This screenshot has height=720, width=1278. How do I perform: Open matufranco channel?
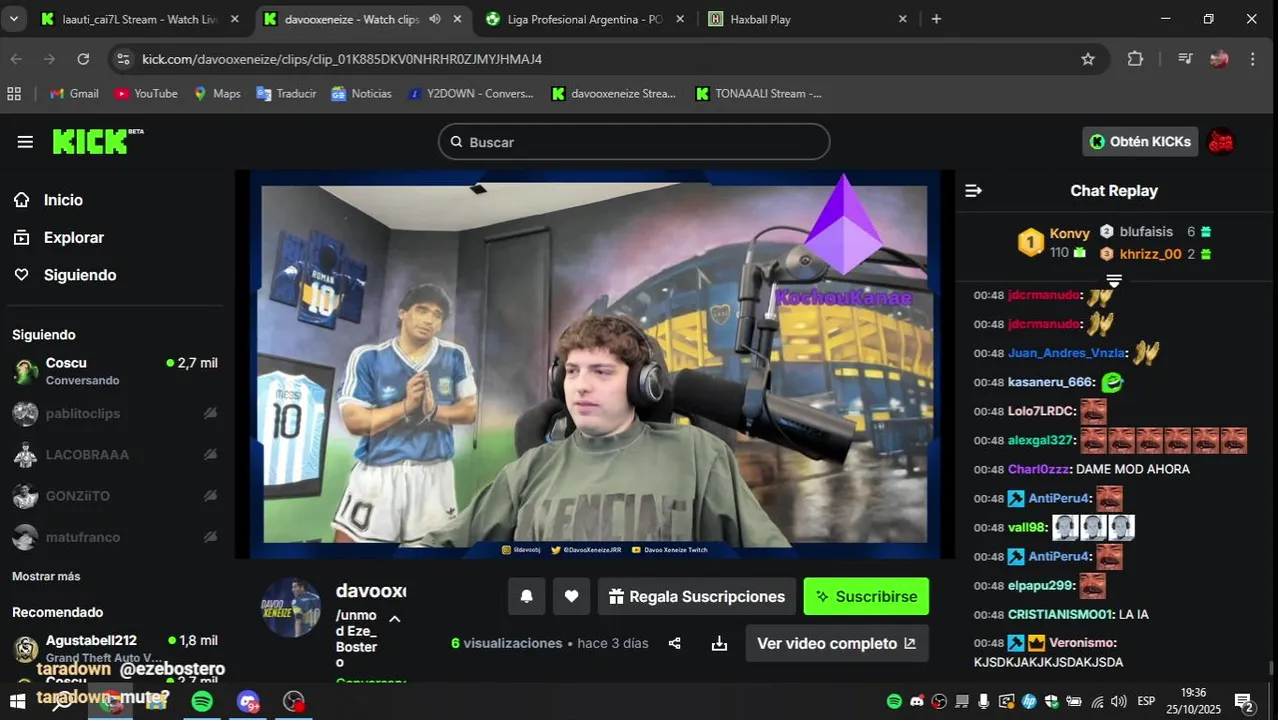click(x=115, y=537)
